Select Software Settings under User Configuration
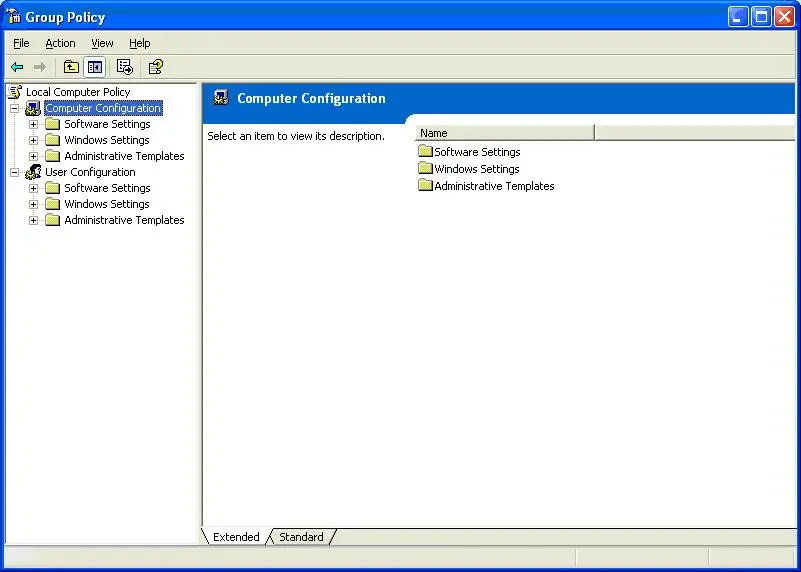The height and width of the screenshot is (572, 801). click(107, 188)
